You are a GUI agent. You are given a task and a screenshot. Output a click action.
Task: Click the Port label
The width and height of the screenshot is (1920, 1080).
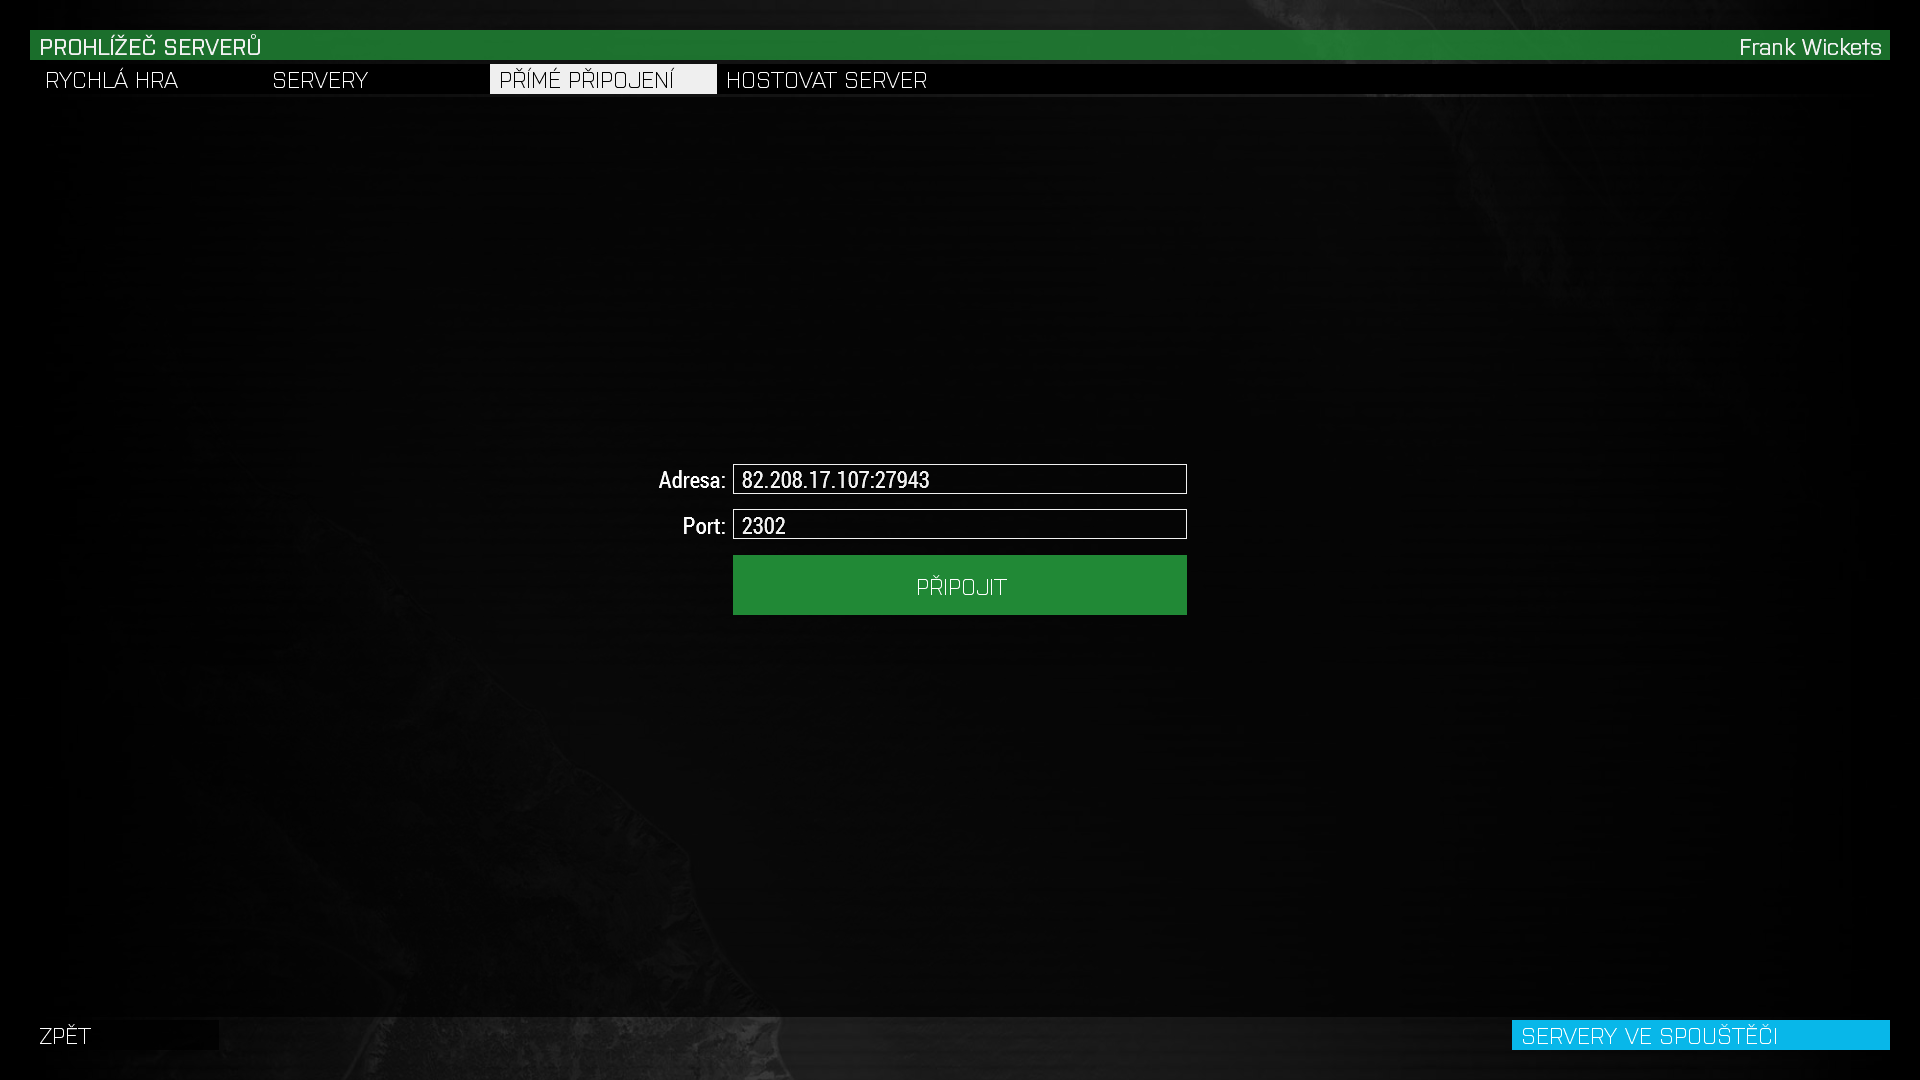coord(703,526)
